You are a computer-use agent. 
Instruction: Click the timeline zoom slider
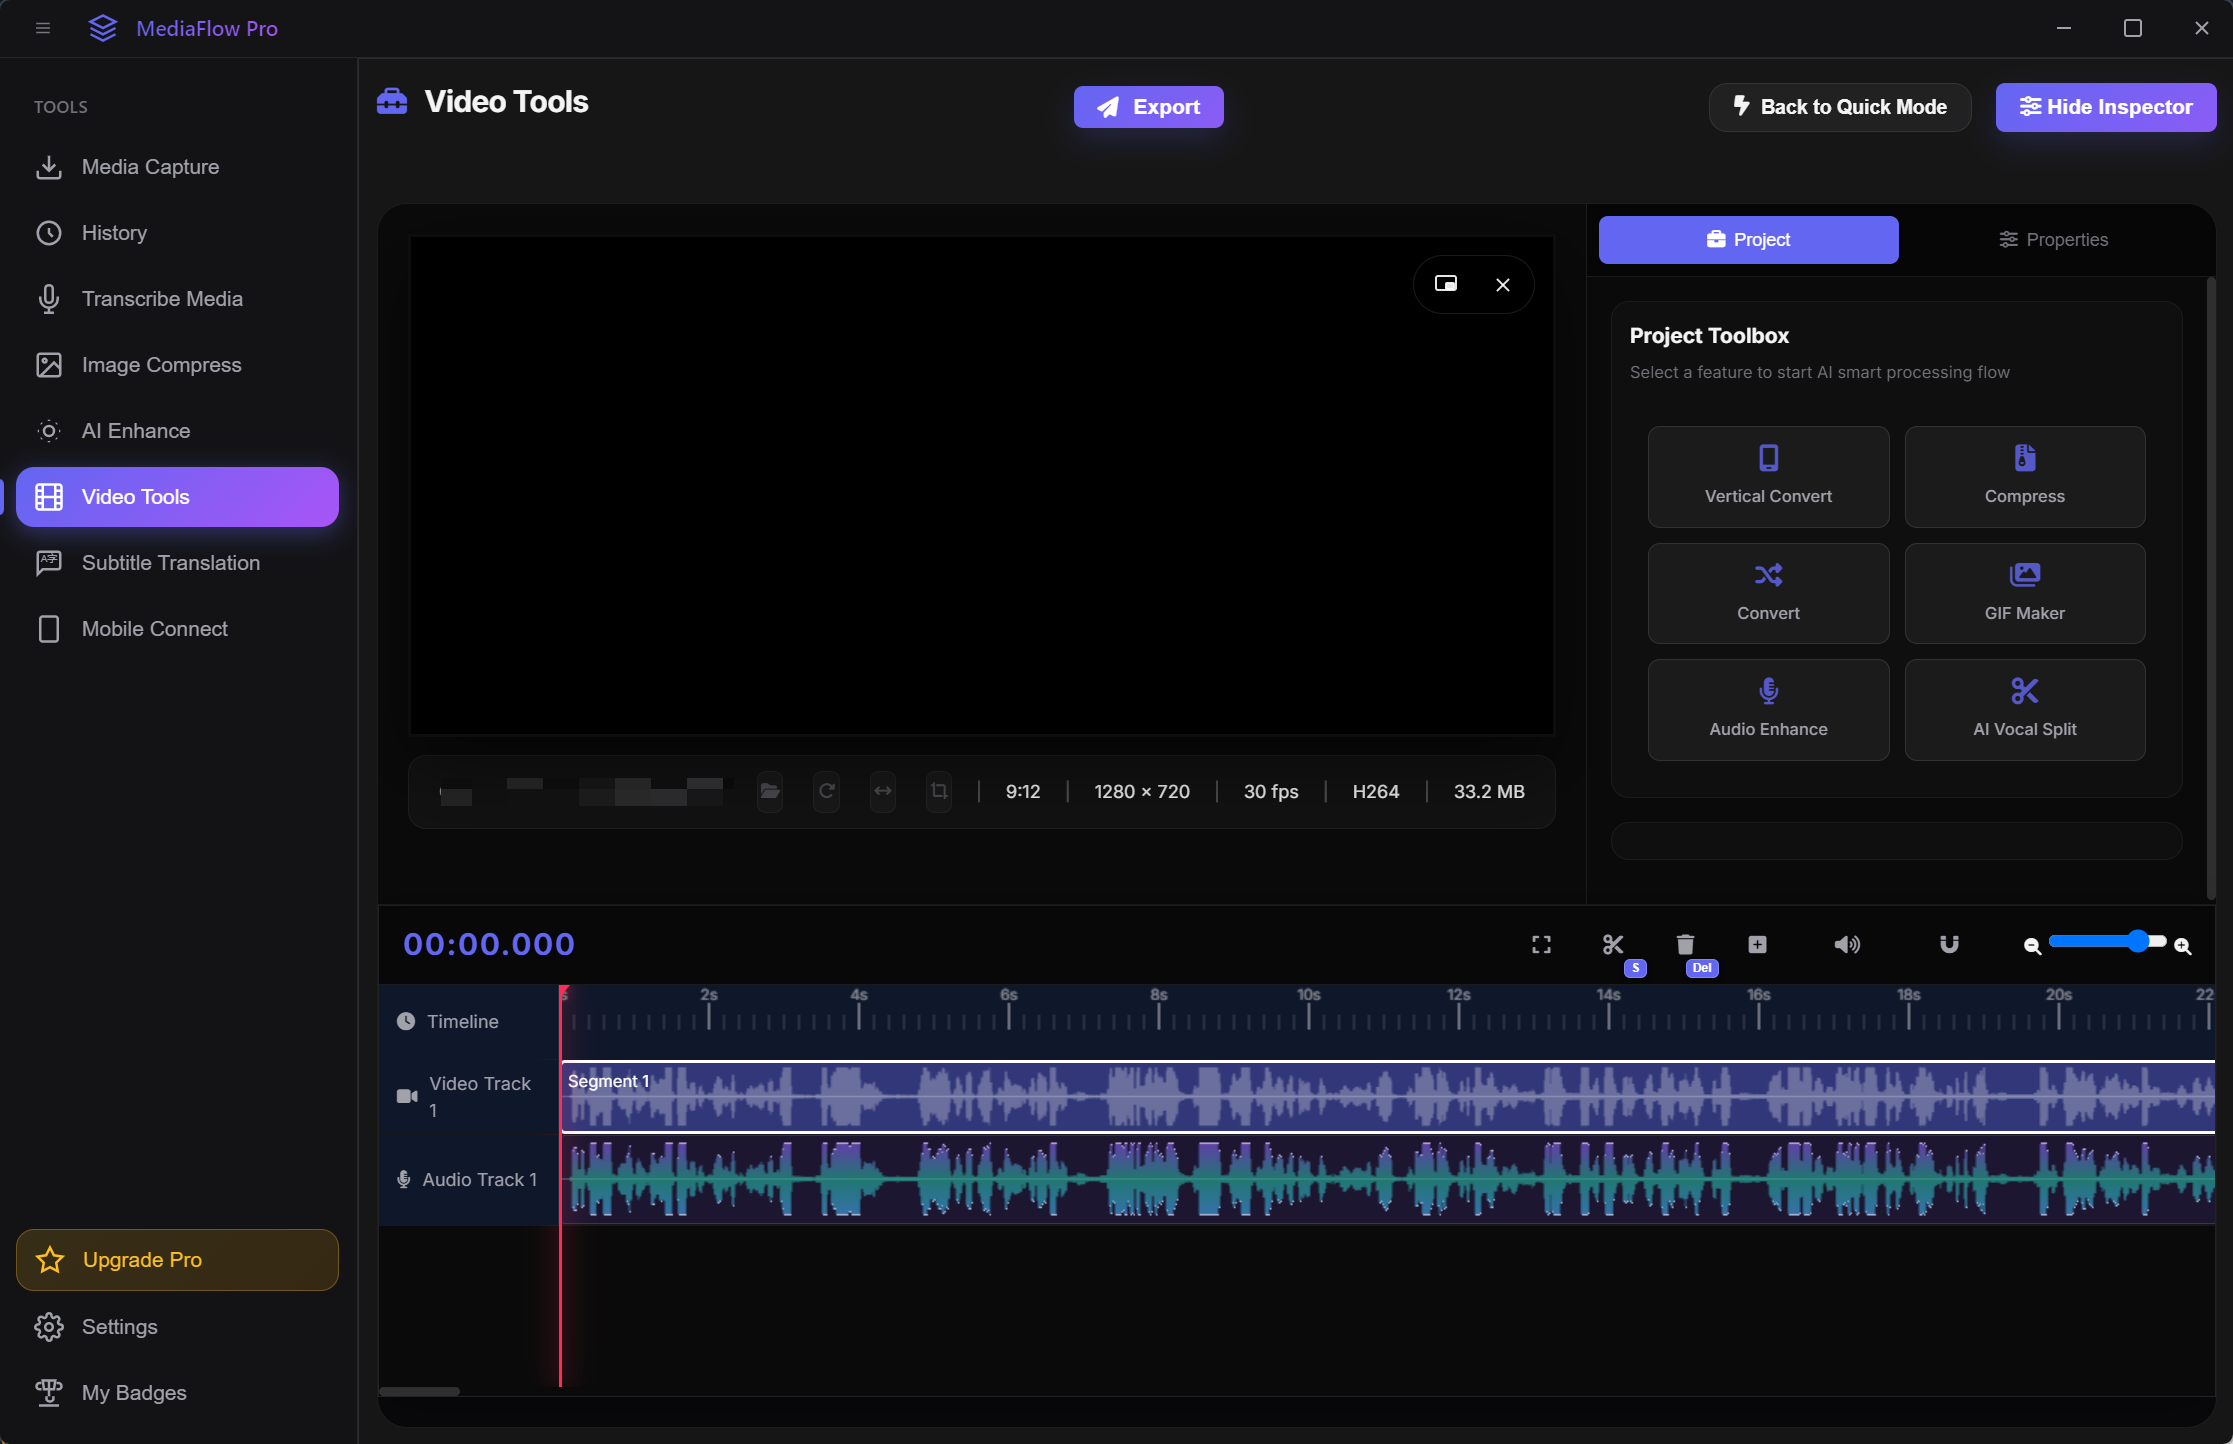click(x=2106, y=942)
